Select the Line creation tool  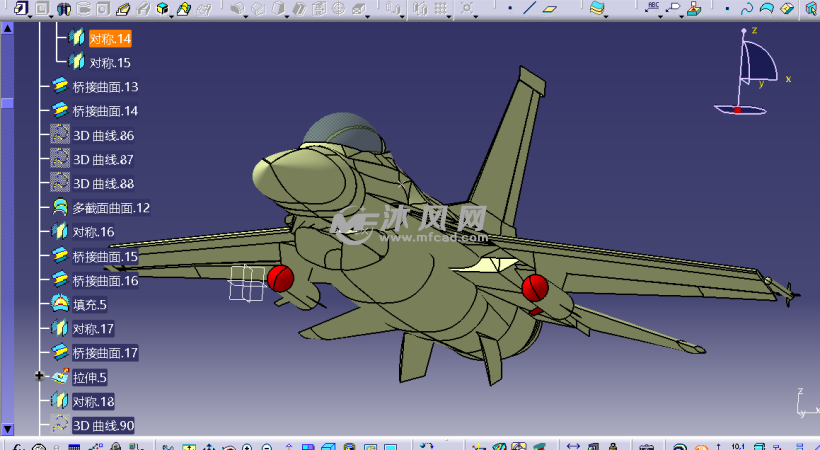click(530, 8)
